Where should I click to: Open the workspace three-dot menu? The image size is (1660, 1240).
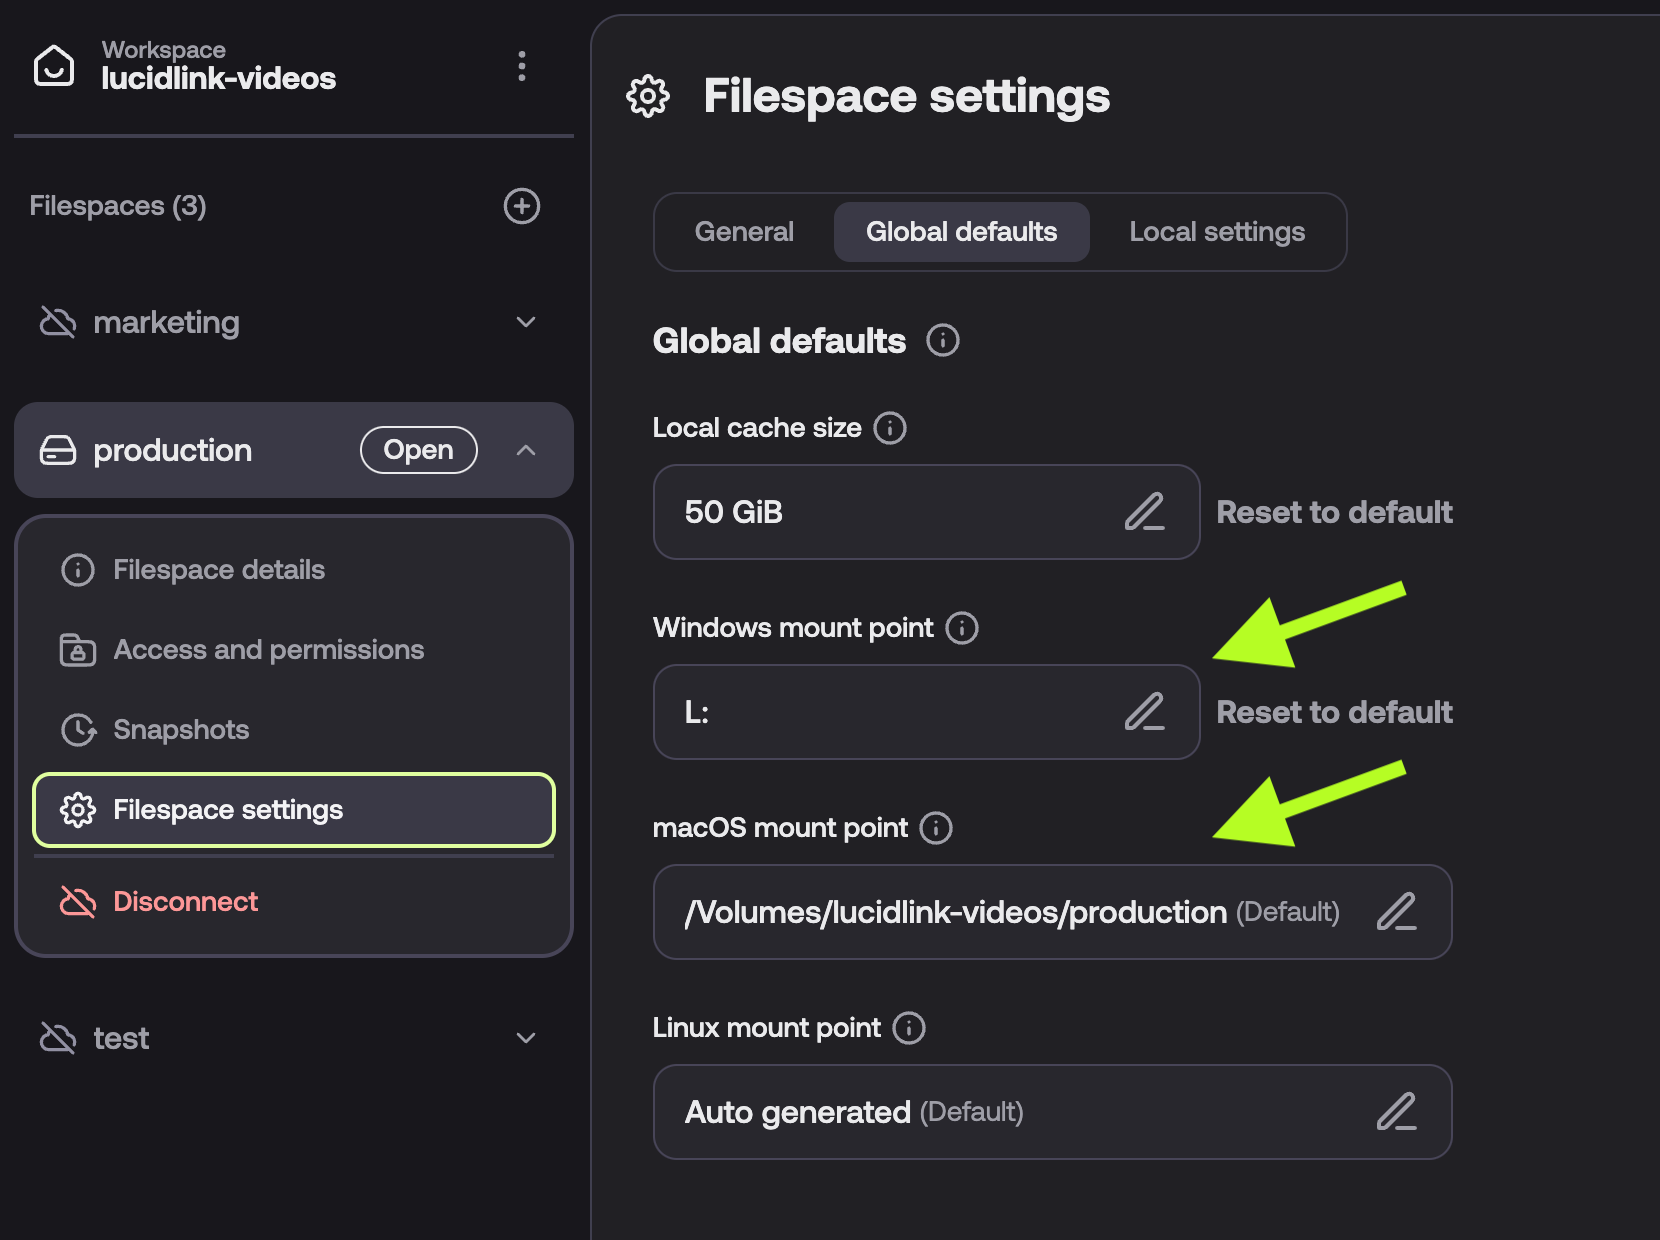(521, 66)
